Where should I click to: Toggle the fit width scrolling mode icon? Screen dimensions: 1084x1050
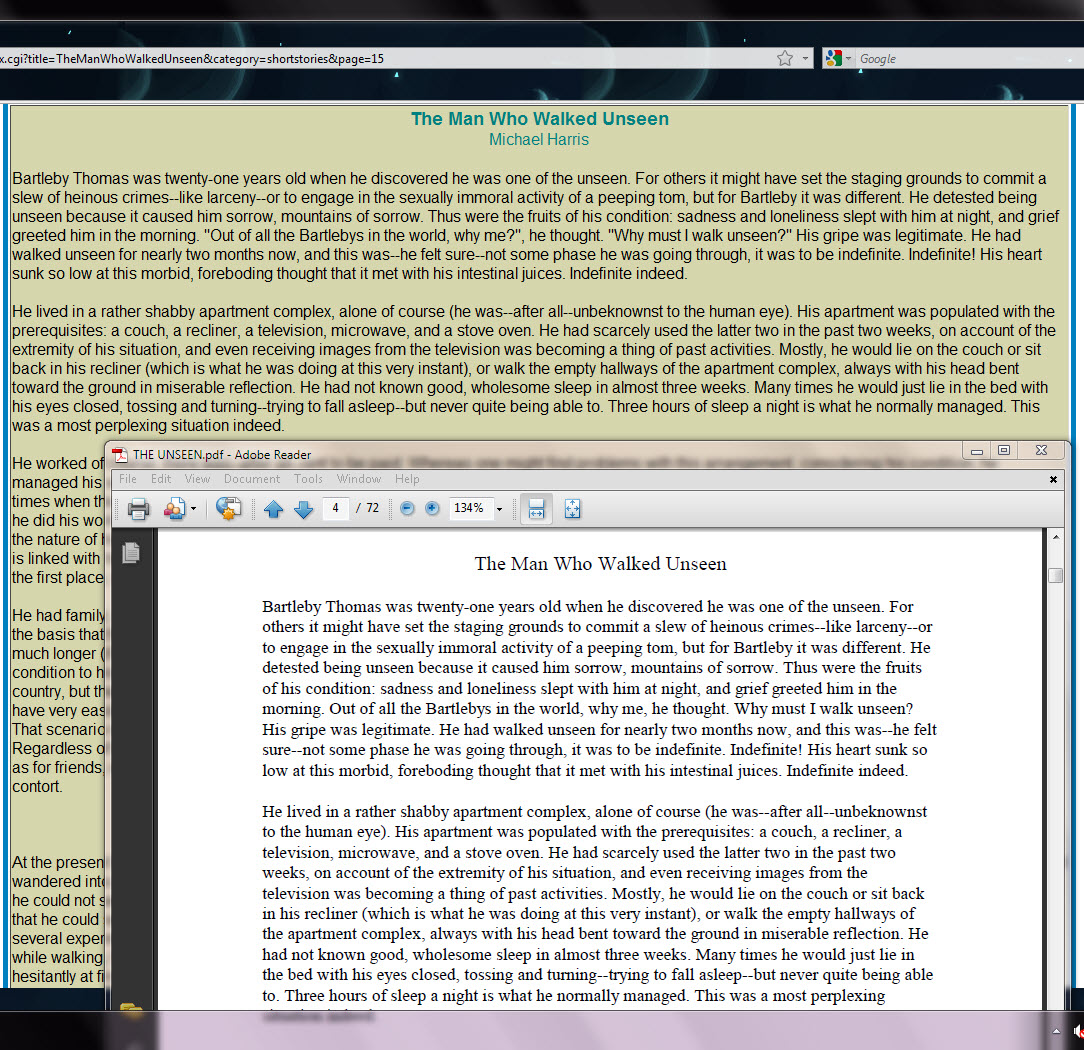coord(536,509)
